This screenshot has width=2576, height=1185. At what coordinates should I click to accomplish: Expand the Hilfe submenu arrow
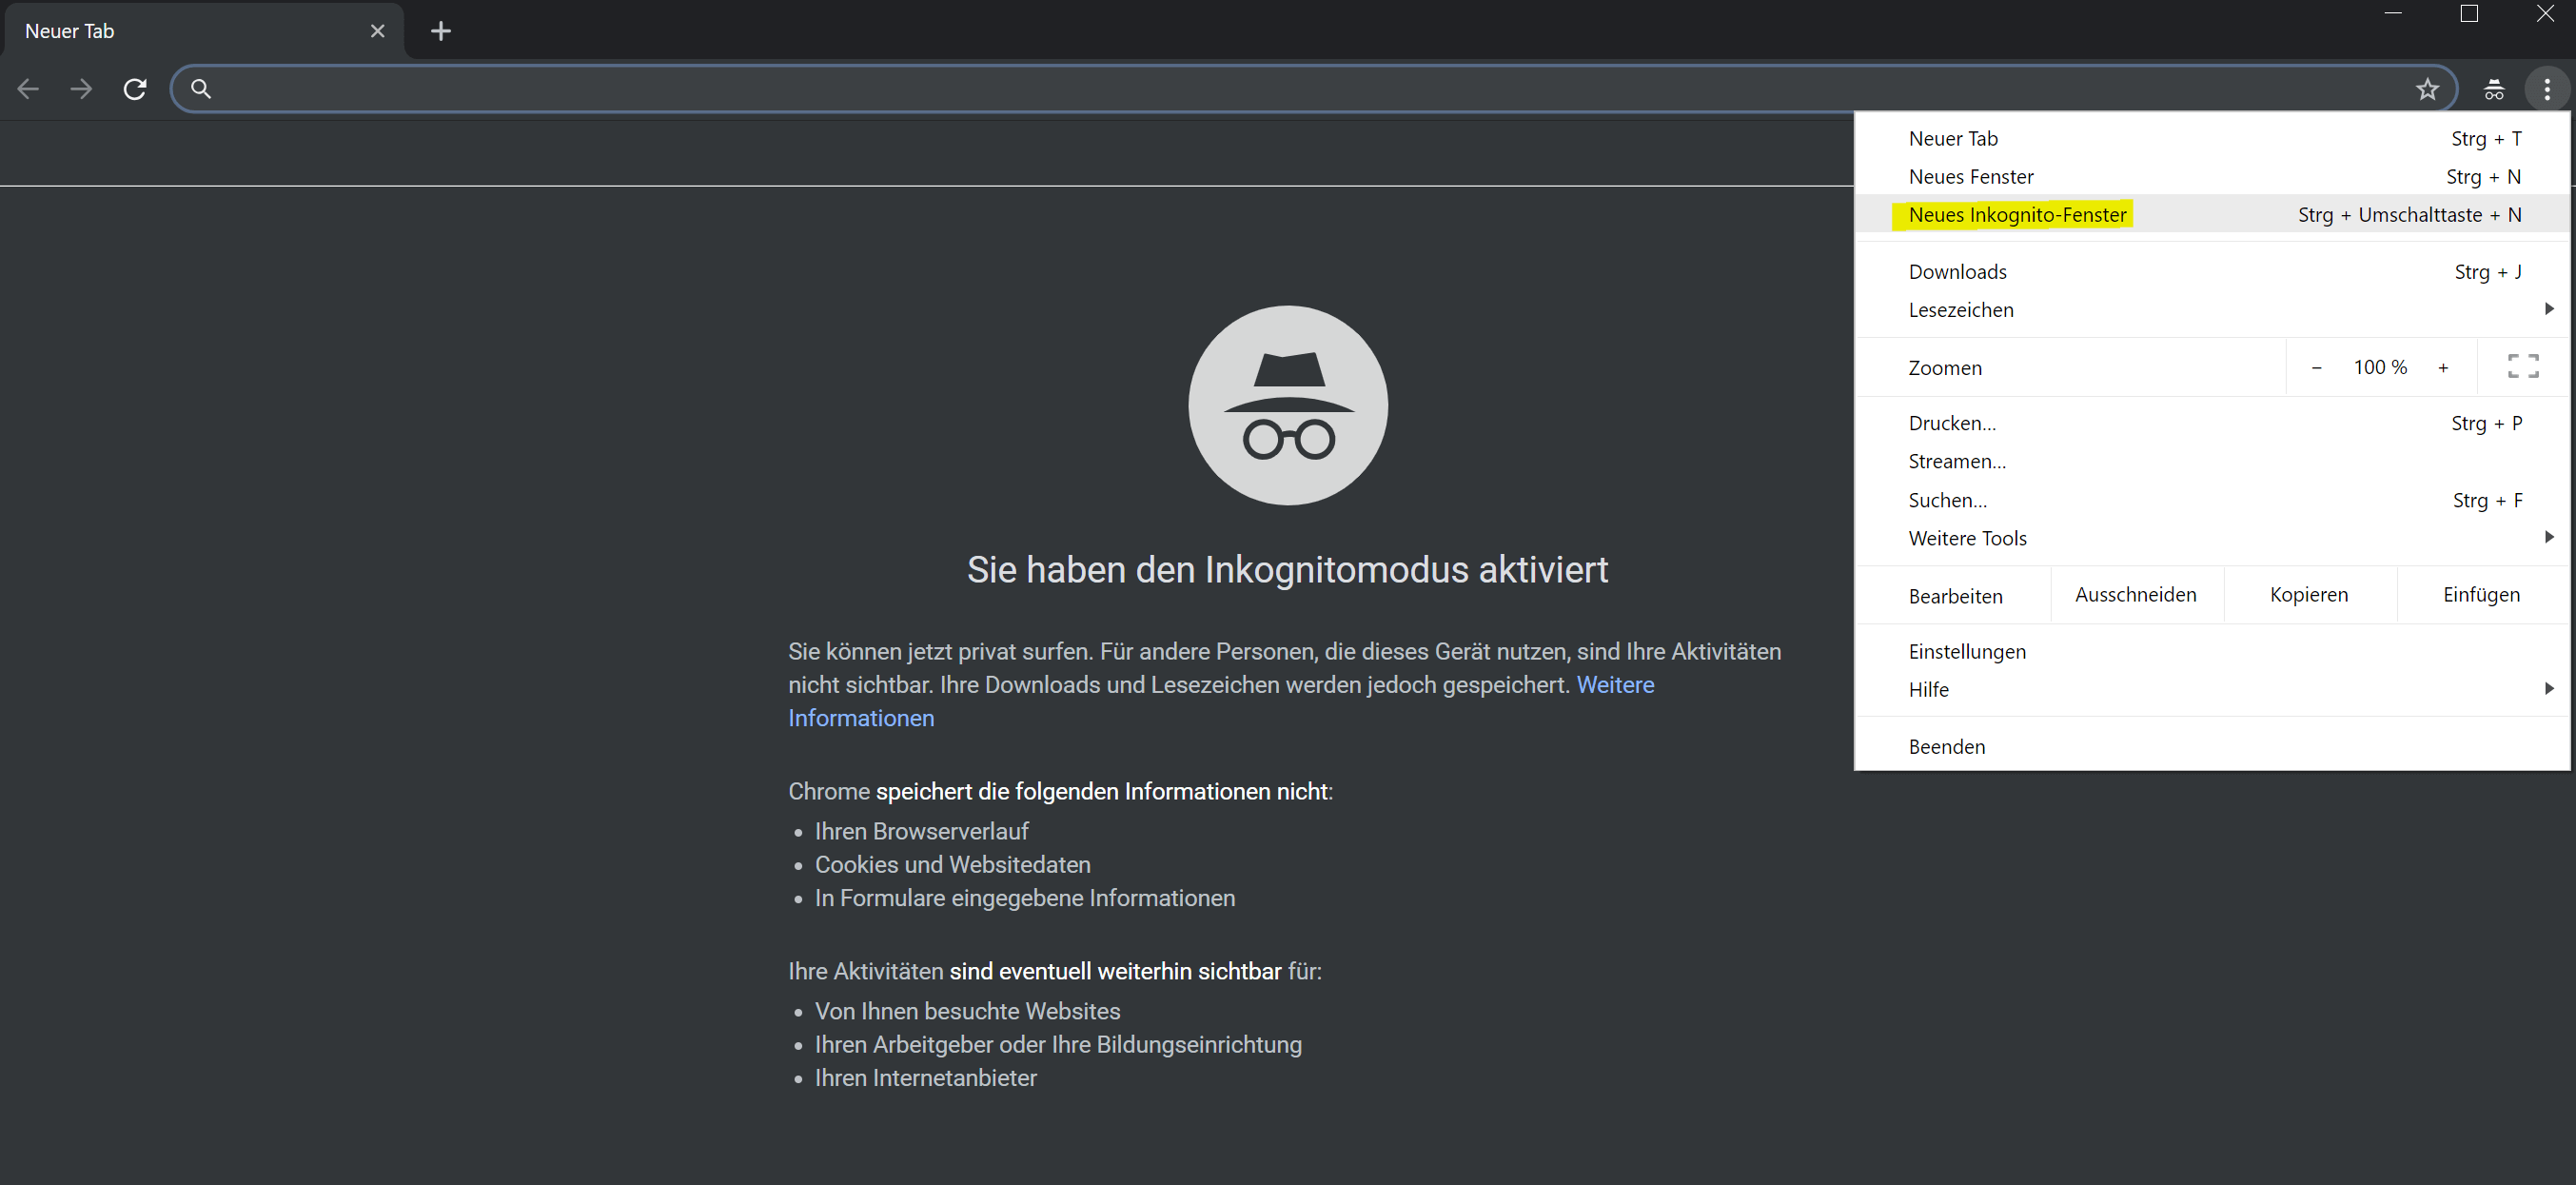coord(2549,688)
